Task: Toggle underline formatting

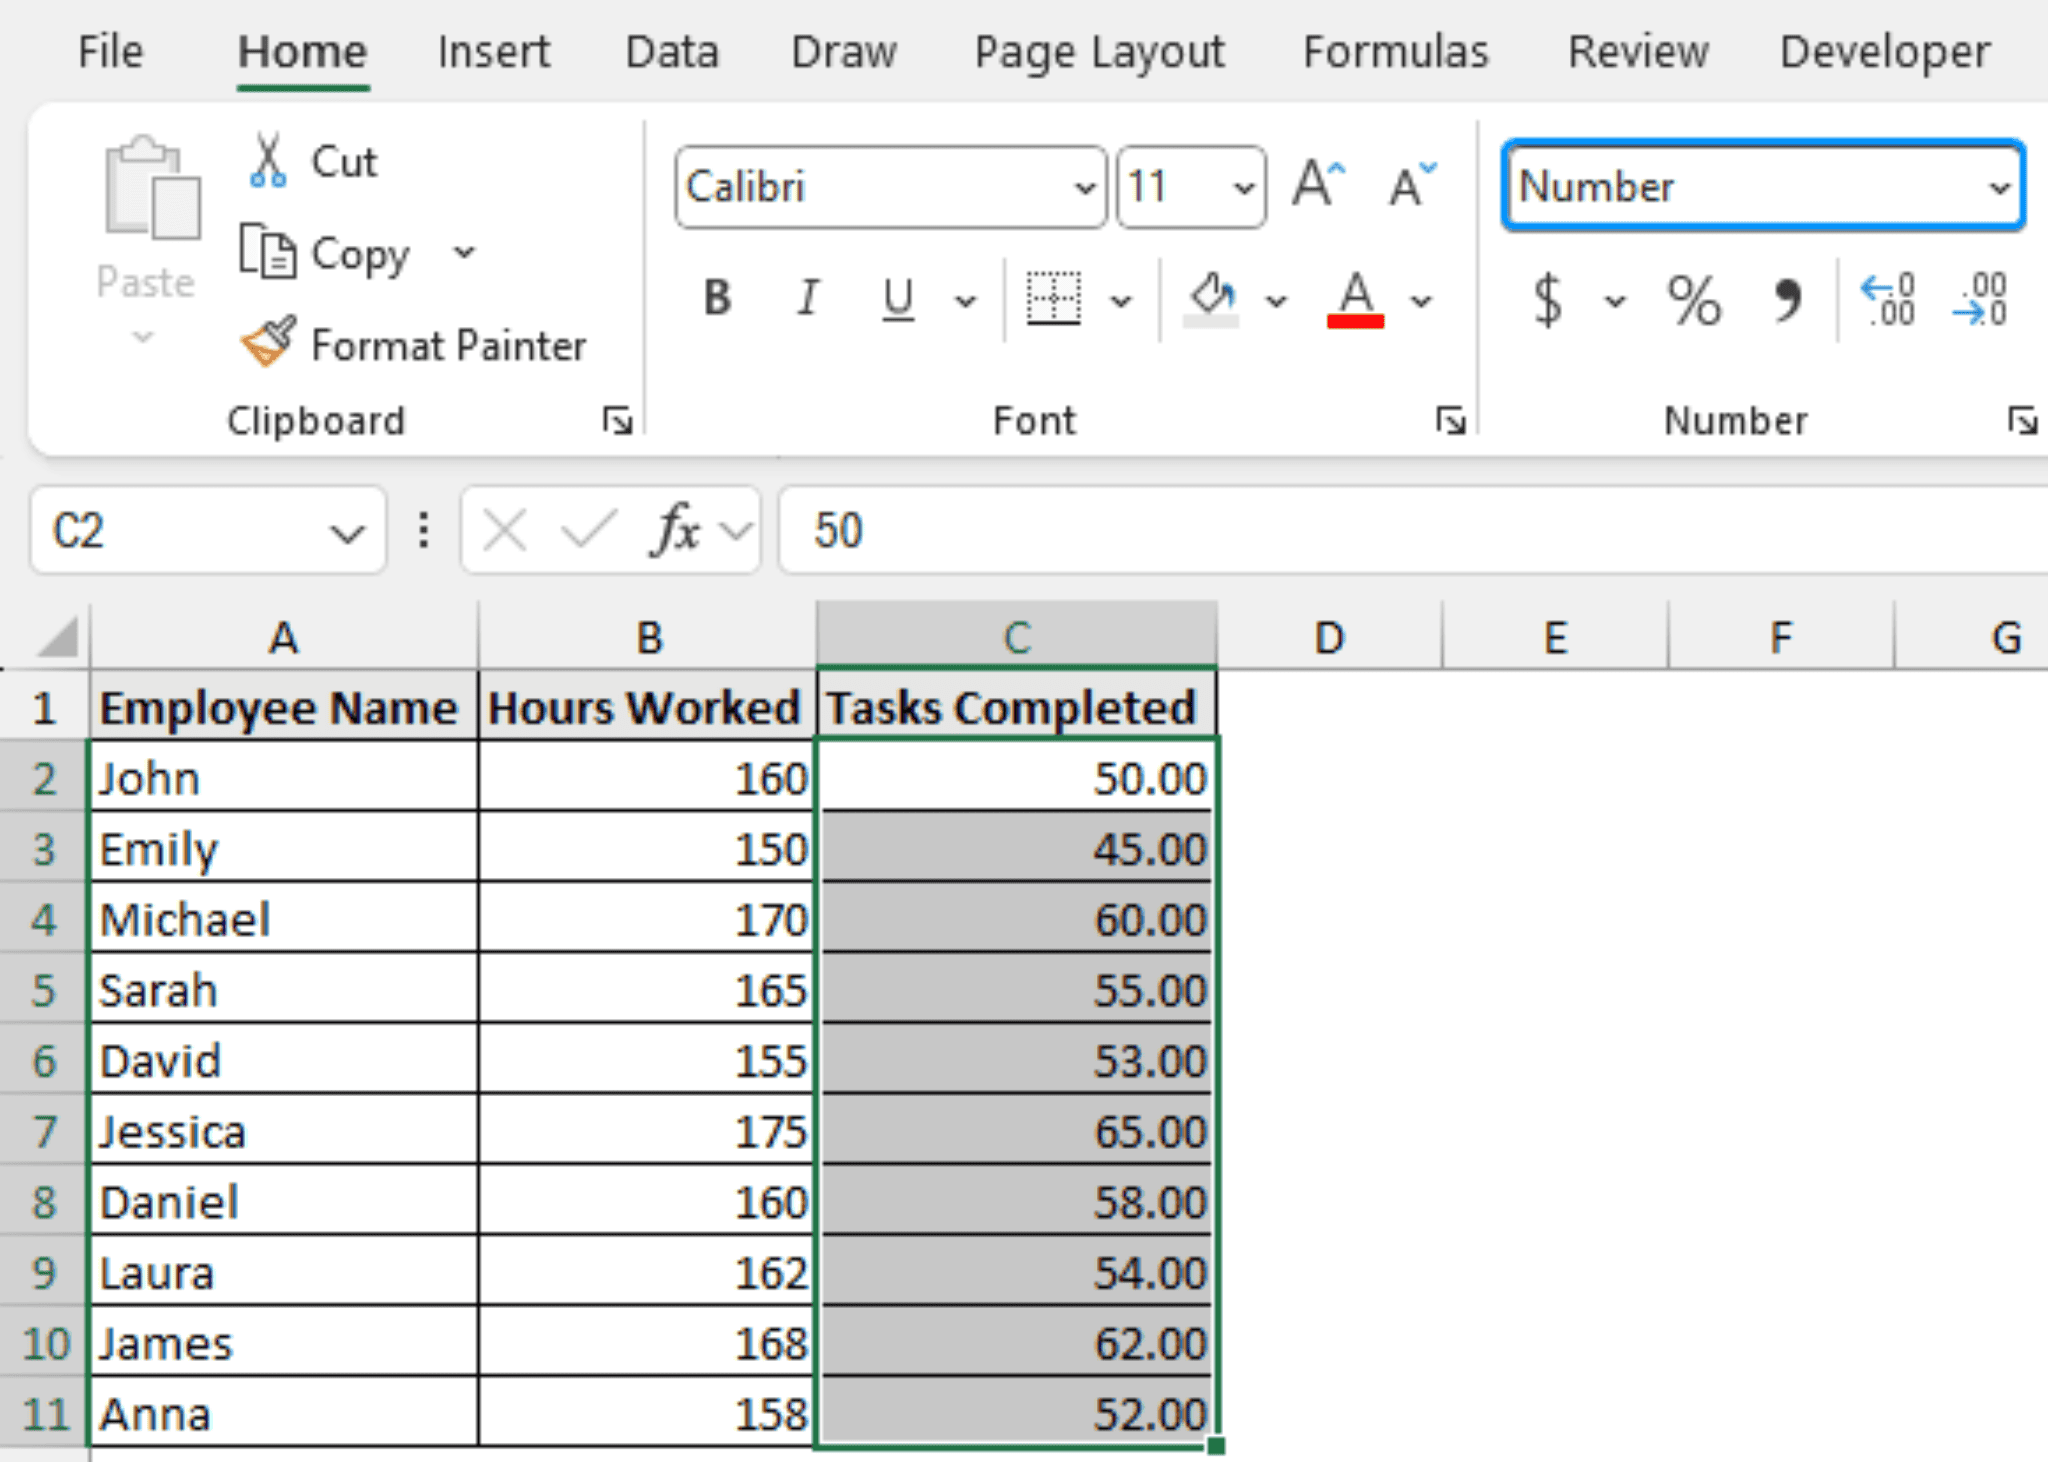Action: pos(897,300)
